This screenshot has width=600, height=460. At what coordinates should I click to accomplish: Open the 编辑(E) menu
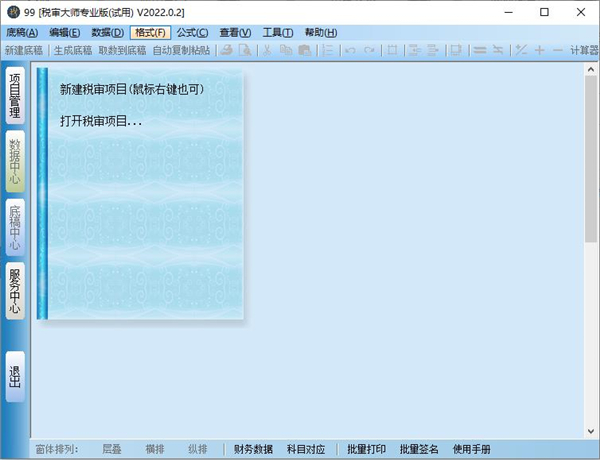pyautogui.click(x=65, y=33)
